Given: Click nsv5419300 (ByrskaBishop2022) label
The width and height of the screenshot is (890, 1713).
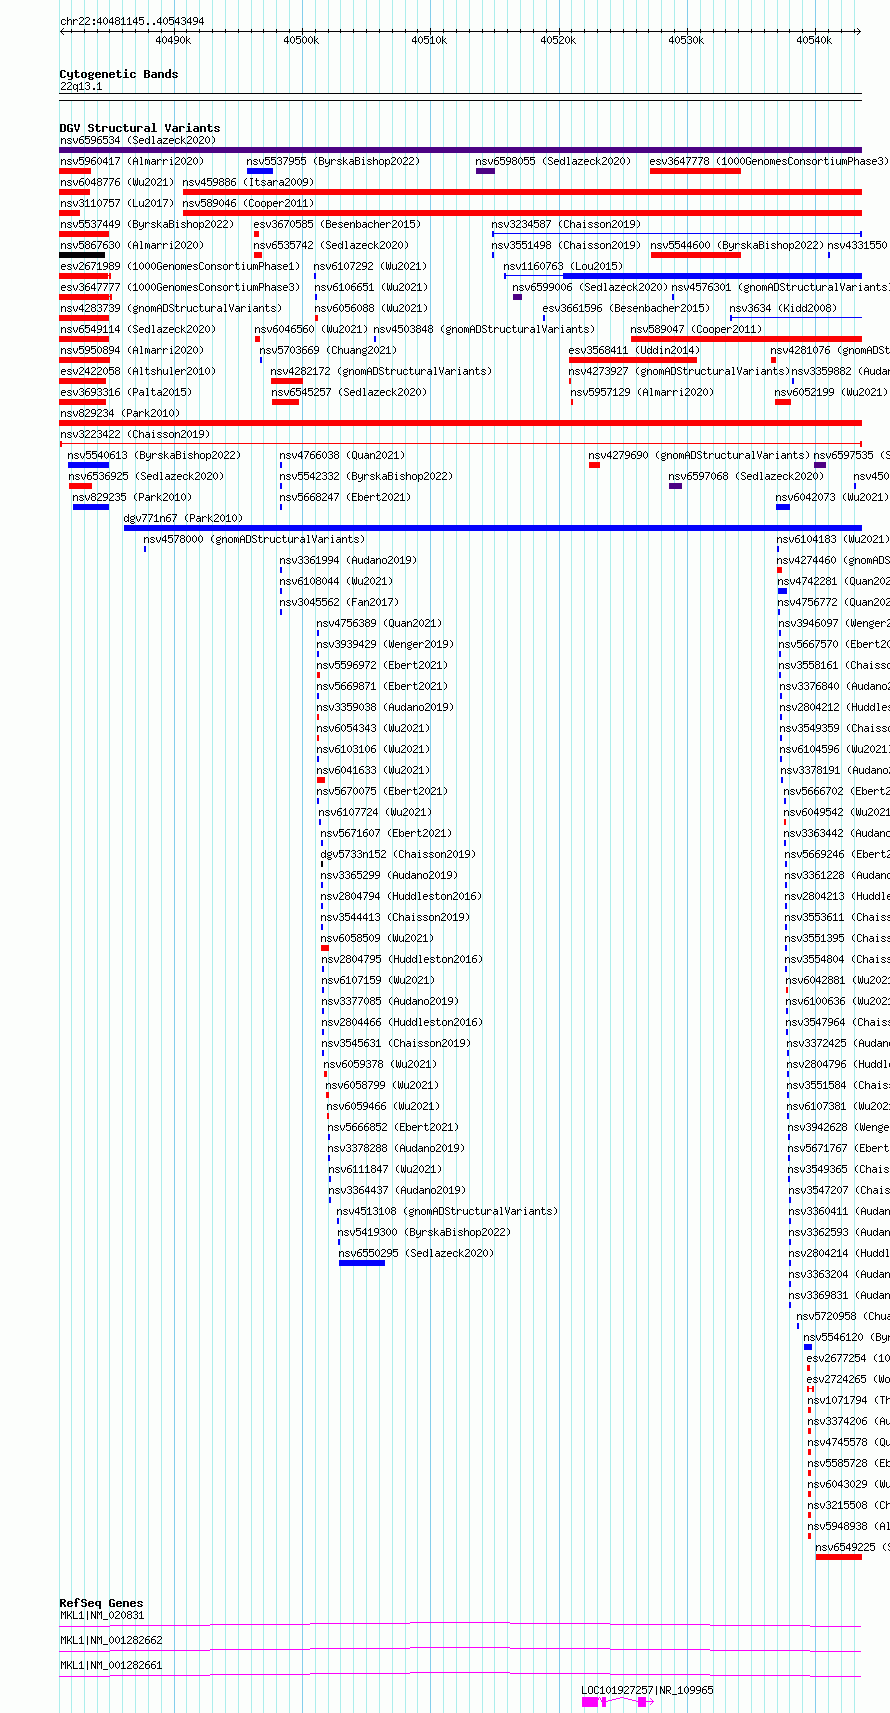Looking at the screenshot, I should pos(424,1232).
